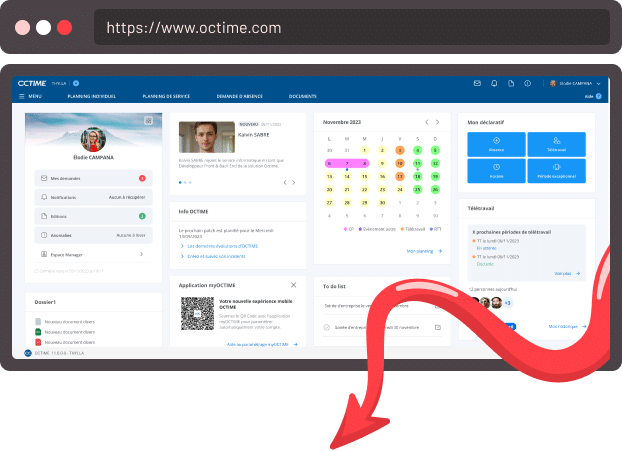Open the Mon planning link
The width and height of the screenshot is (622, 451).
pos(424,251)
